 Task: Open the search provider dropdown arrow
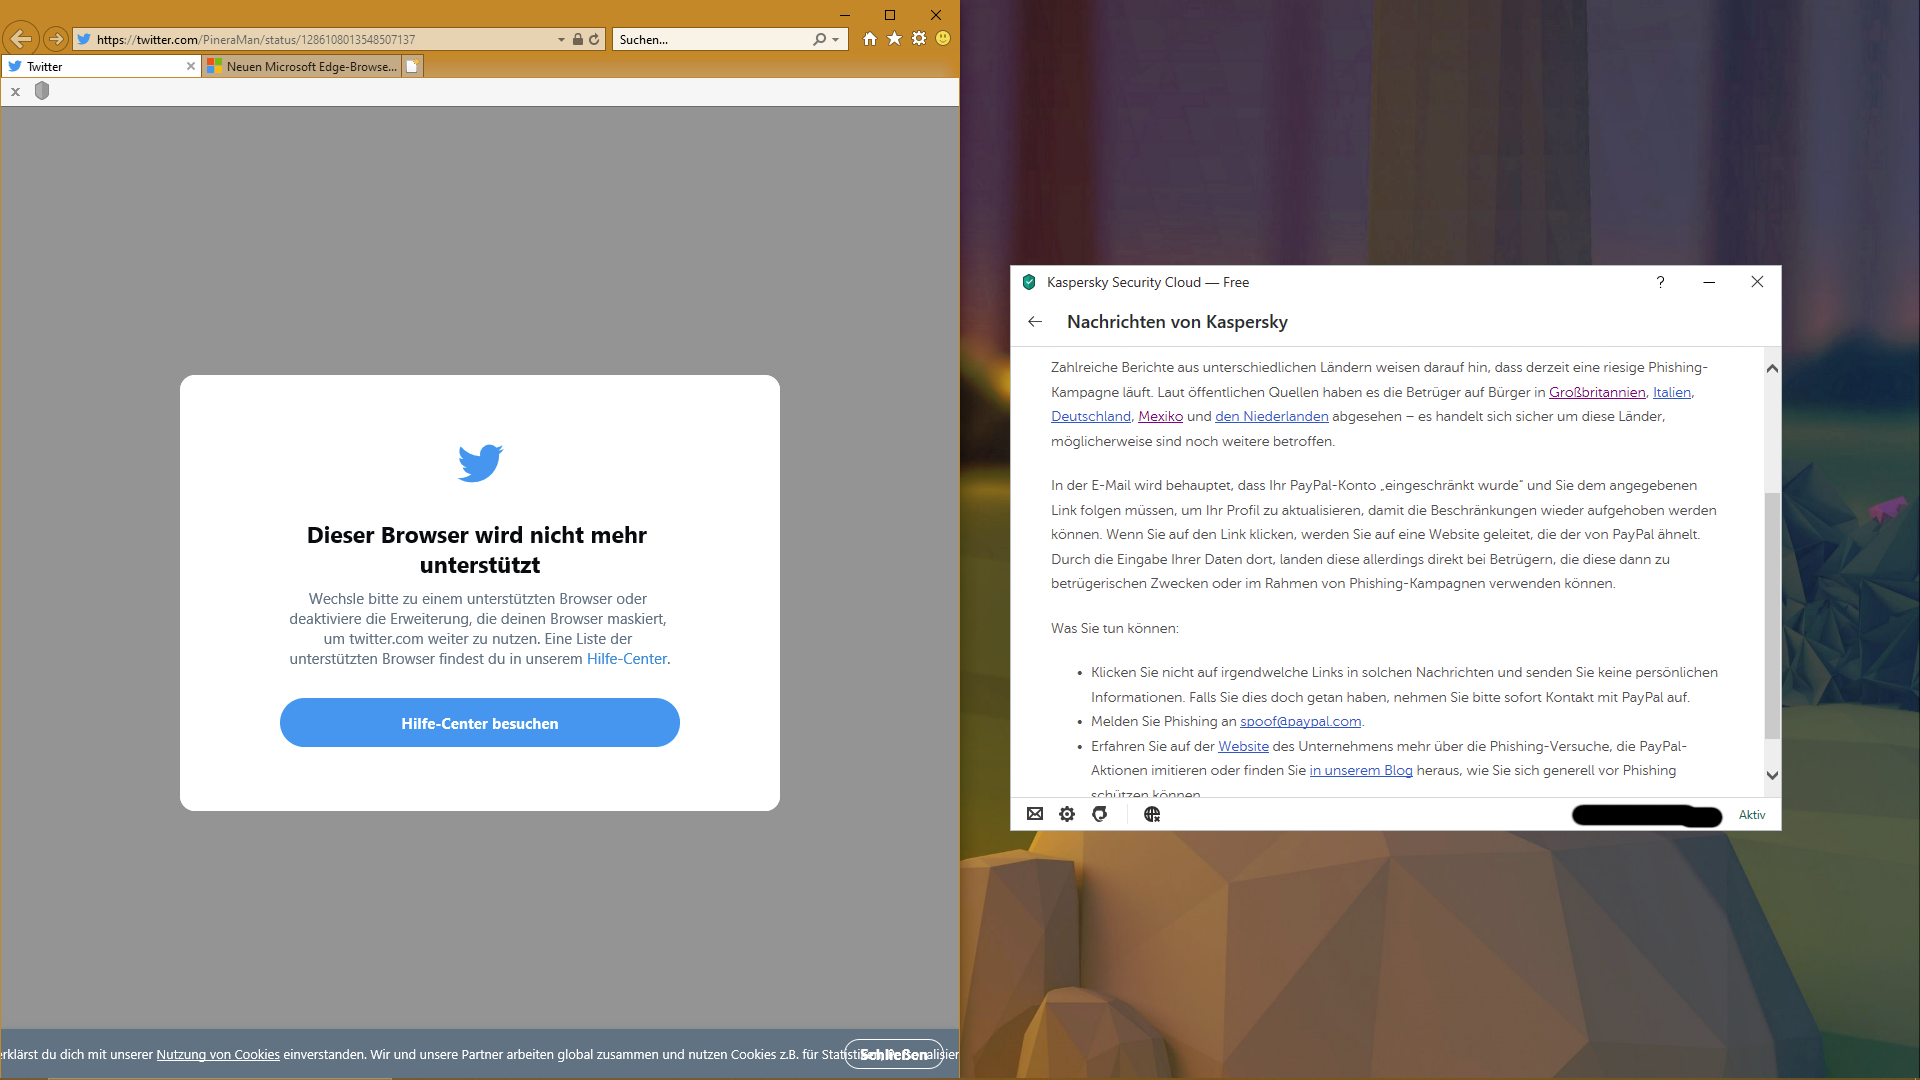[836, 40]
